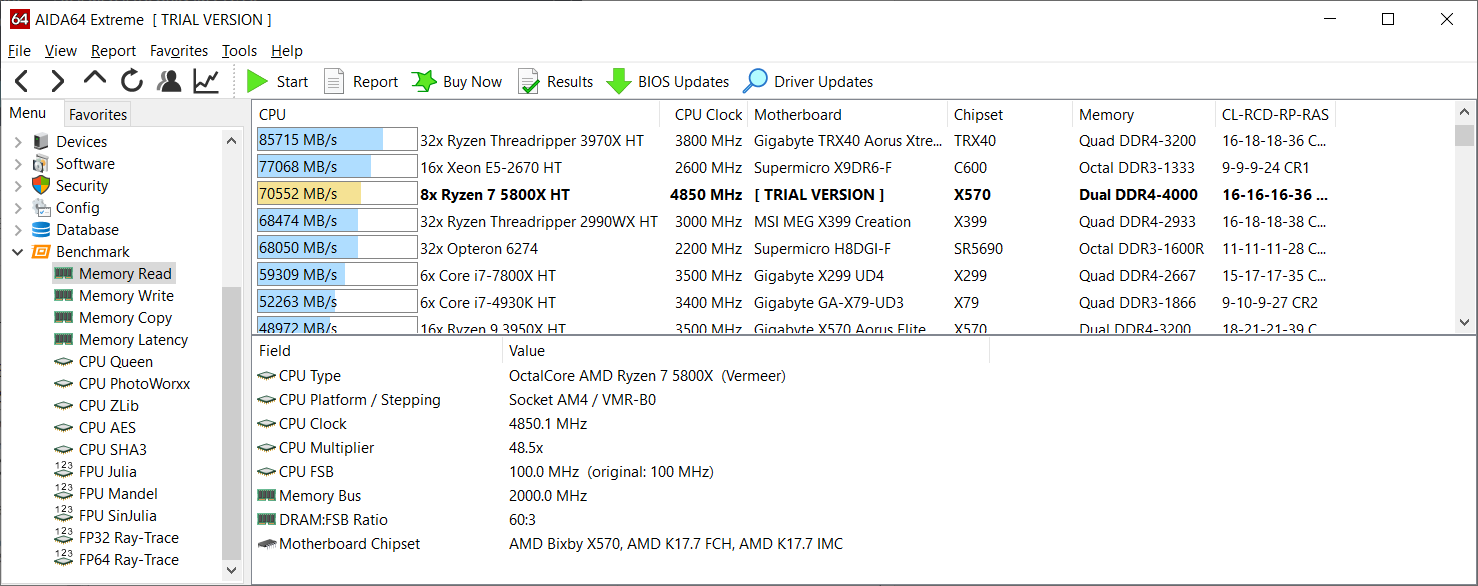Open the Help menu
The image size is (1478, 586).
tap(287, 51)
